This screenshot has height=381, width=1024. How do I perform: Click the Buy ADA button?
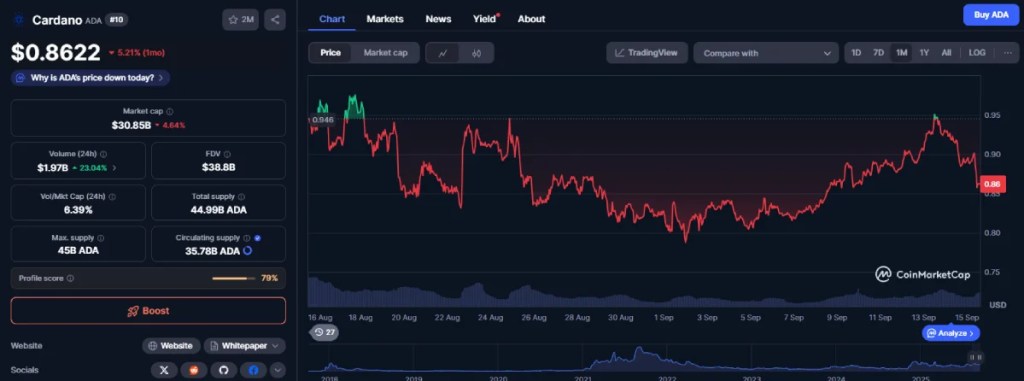pyautogui.click(x=991, y=14)
